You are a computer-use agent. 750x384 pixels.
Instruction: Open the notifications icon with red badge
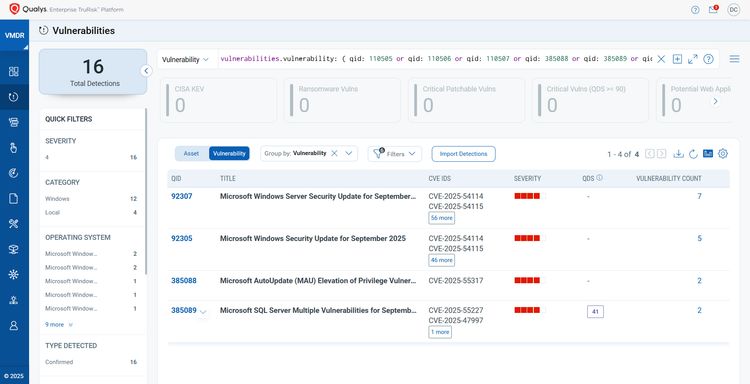pos(713,10)
